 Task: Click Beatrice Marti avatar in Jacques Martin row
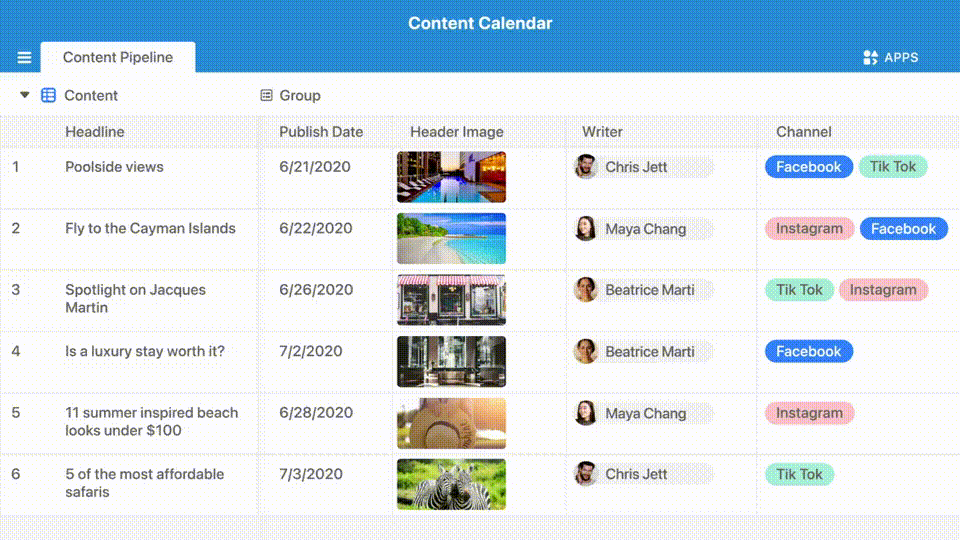(585, 290)
